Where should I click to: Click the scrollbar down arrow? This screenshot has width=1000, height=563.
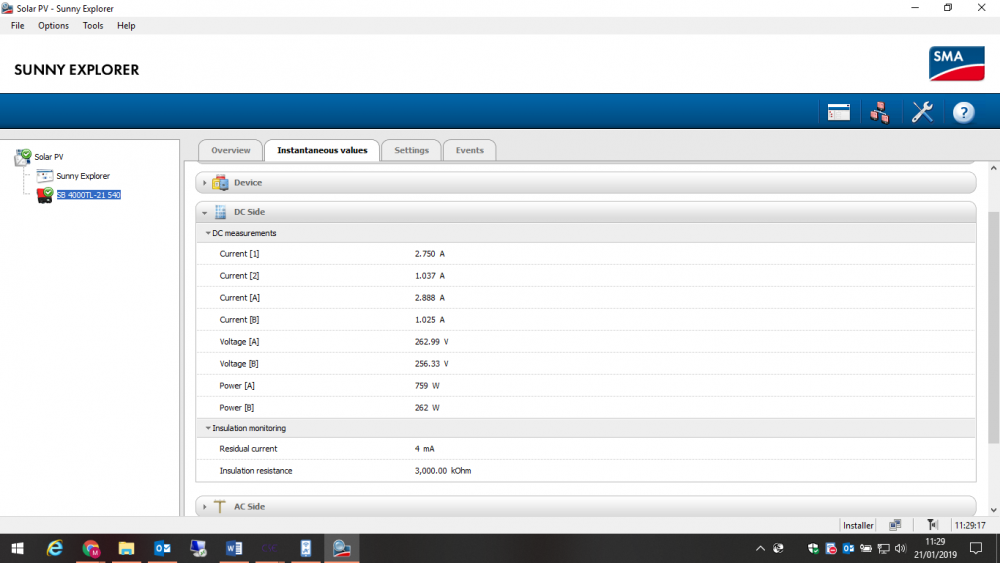tap(993, 510)
